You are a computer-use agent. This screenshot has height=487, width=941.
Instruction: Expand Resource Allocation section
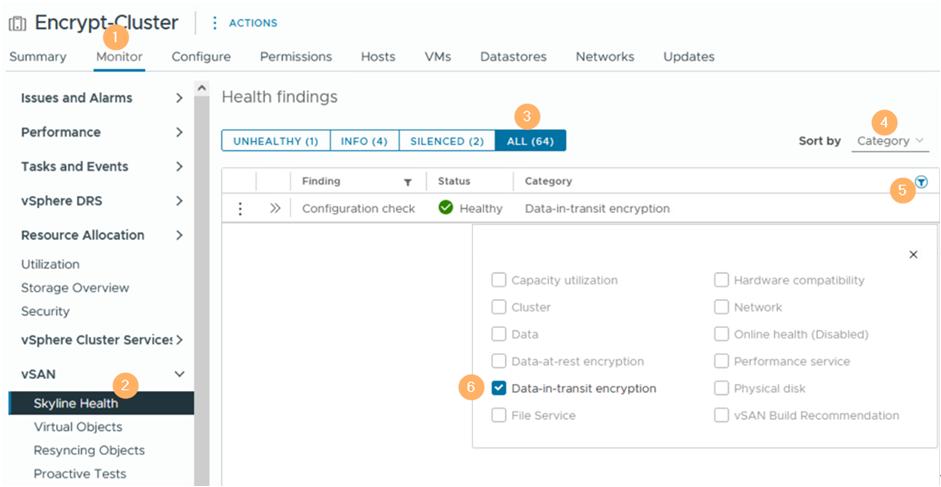coord(179,235)
